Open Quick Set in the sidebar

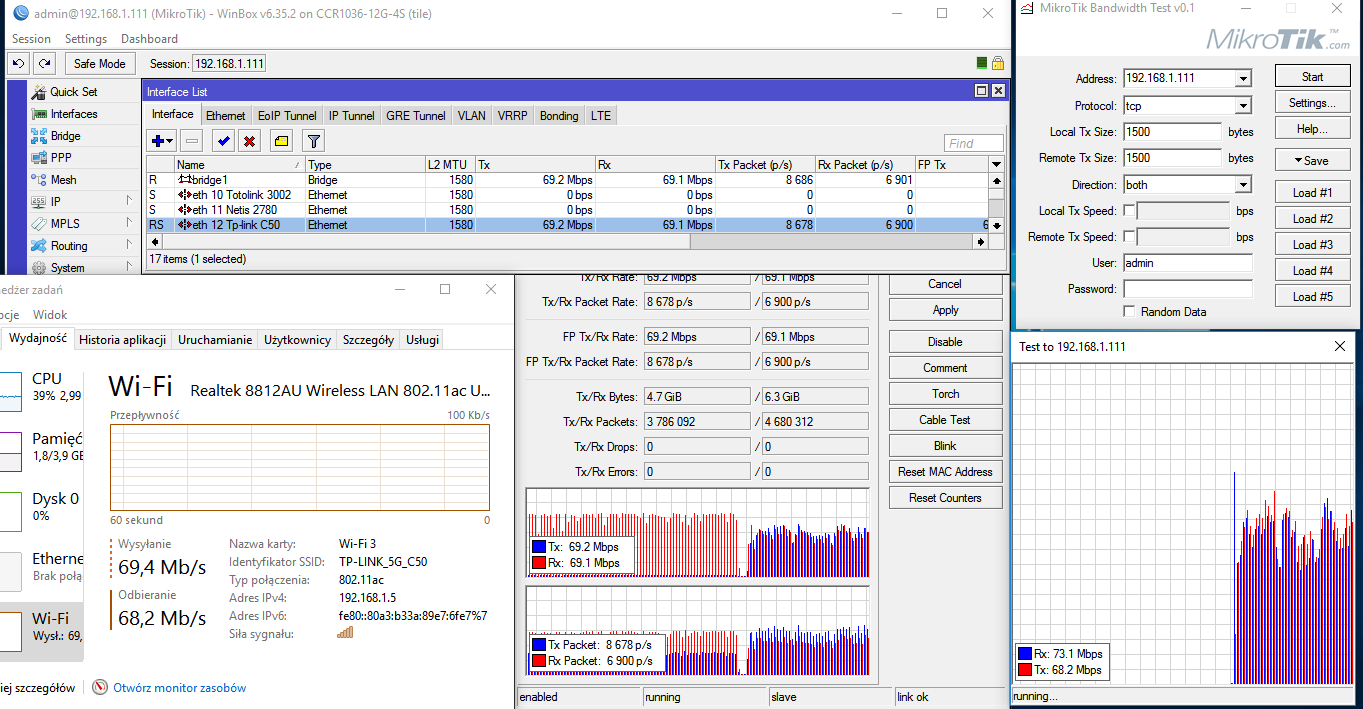(x=73, y=92)
